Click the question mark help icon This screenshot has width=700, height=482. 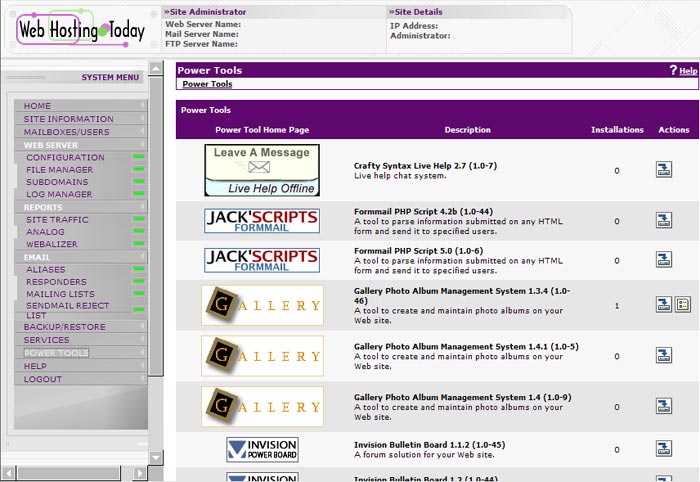(673, 71)
